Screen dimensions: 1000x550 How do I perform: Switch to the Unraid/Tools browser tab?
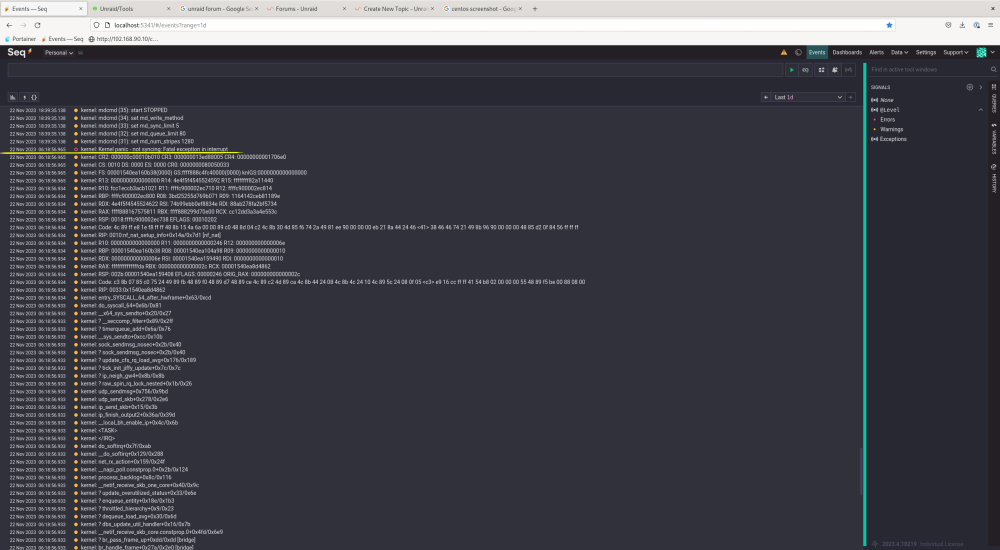click(x=129, y=9)
